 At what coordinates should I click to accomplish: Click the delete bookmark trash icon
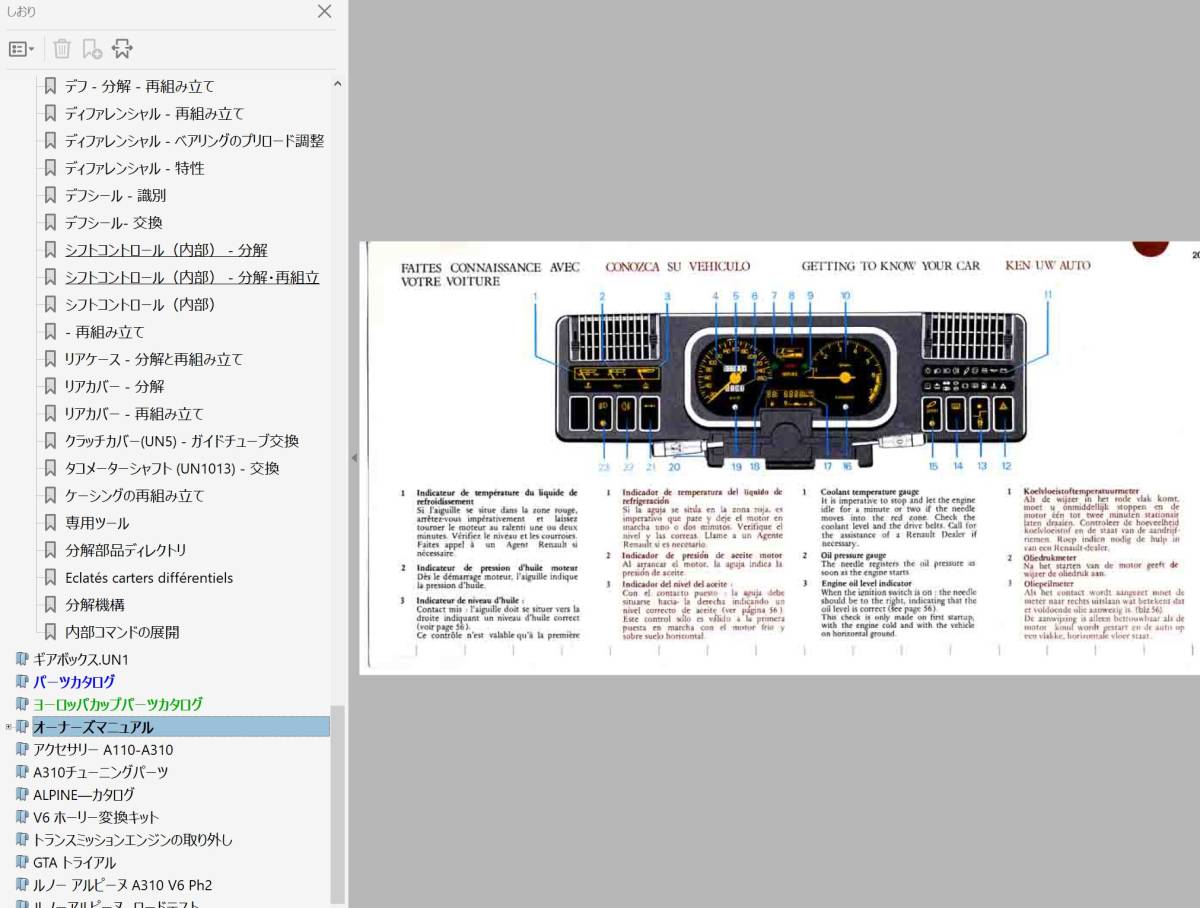click(62, 49)
